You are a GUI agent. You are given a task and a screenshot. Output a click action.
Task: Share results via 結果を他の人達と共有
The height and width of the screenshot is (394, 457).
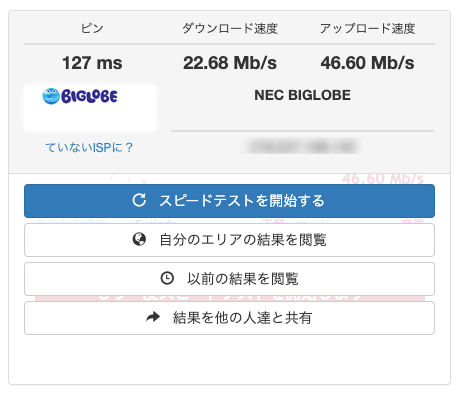coord(229,318)
